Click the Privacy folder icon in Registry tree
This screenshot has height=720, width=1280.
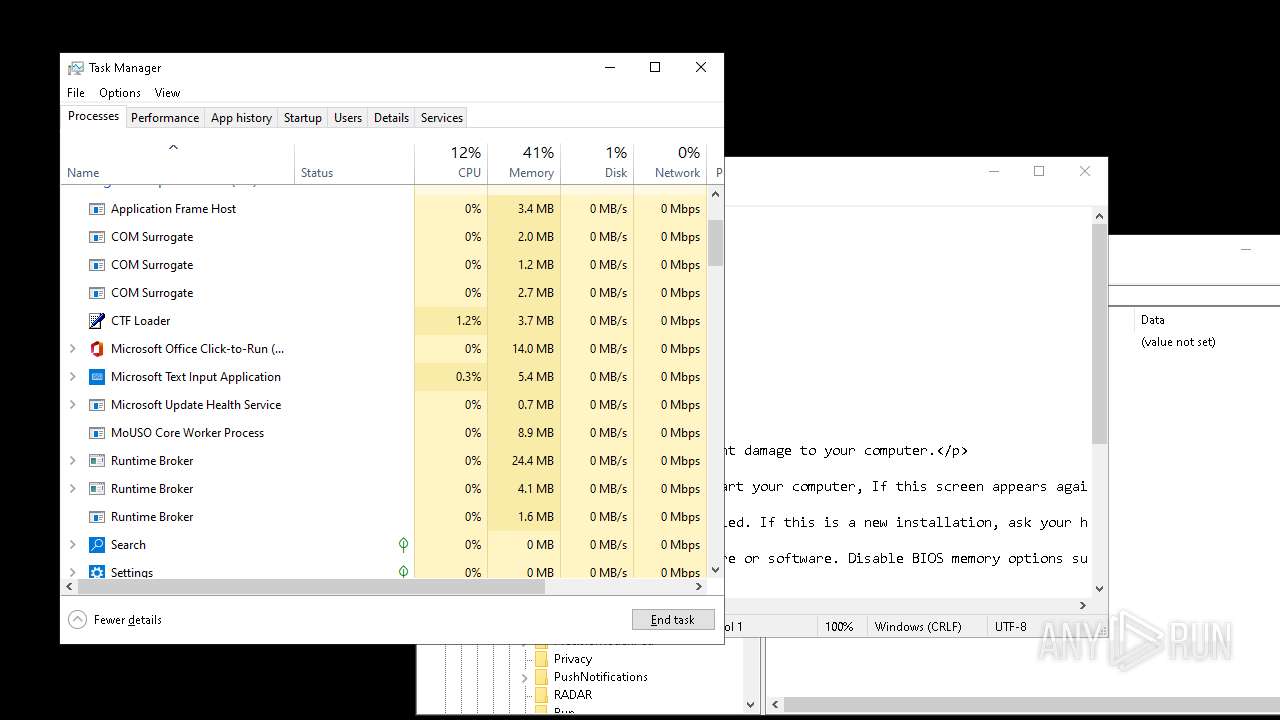tap(541, 659)
